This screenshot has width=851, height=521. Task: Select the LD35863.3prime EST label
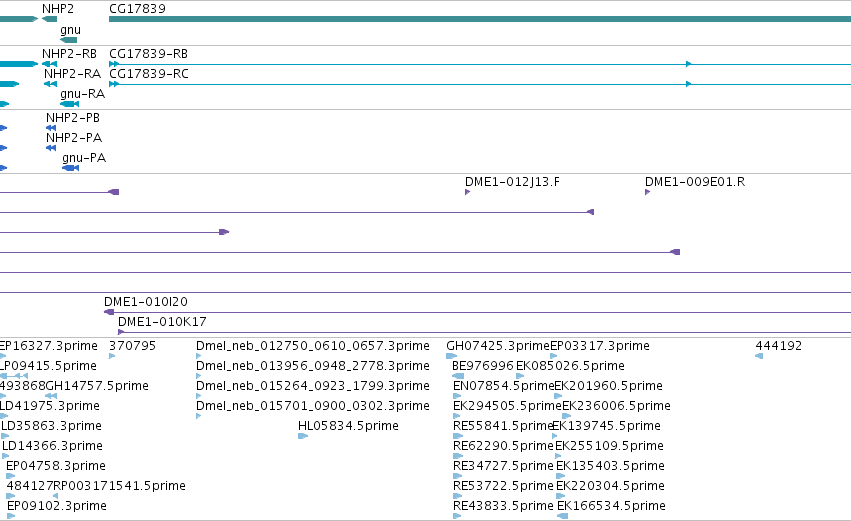coord(52,426)
